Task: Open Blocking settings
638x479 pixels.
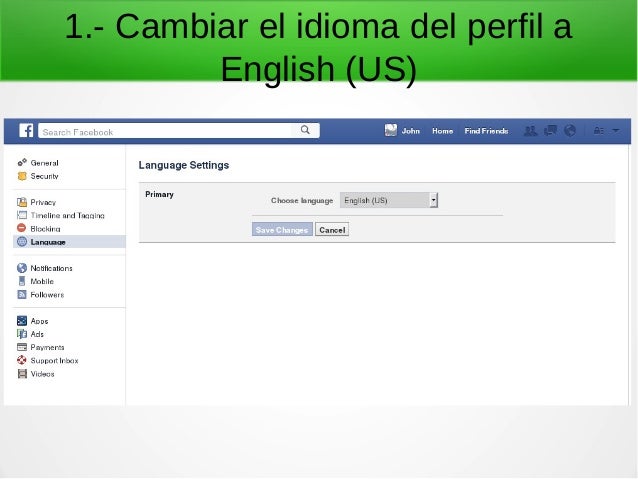Action: pos(45,229)
